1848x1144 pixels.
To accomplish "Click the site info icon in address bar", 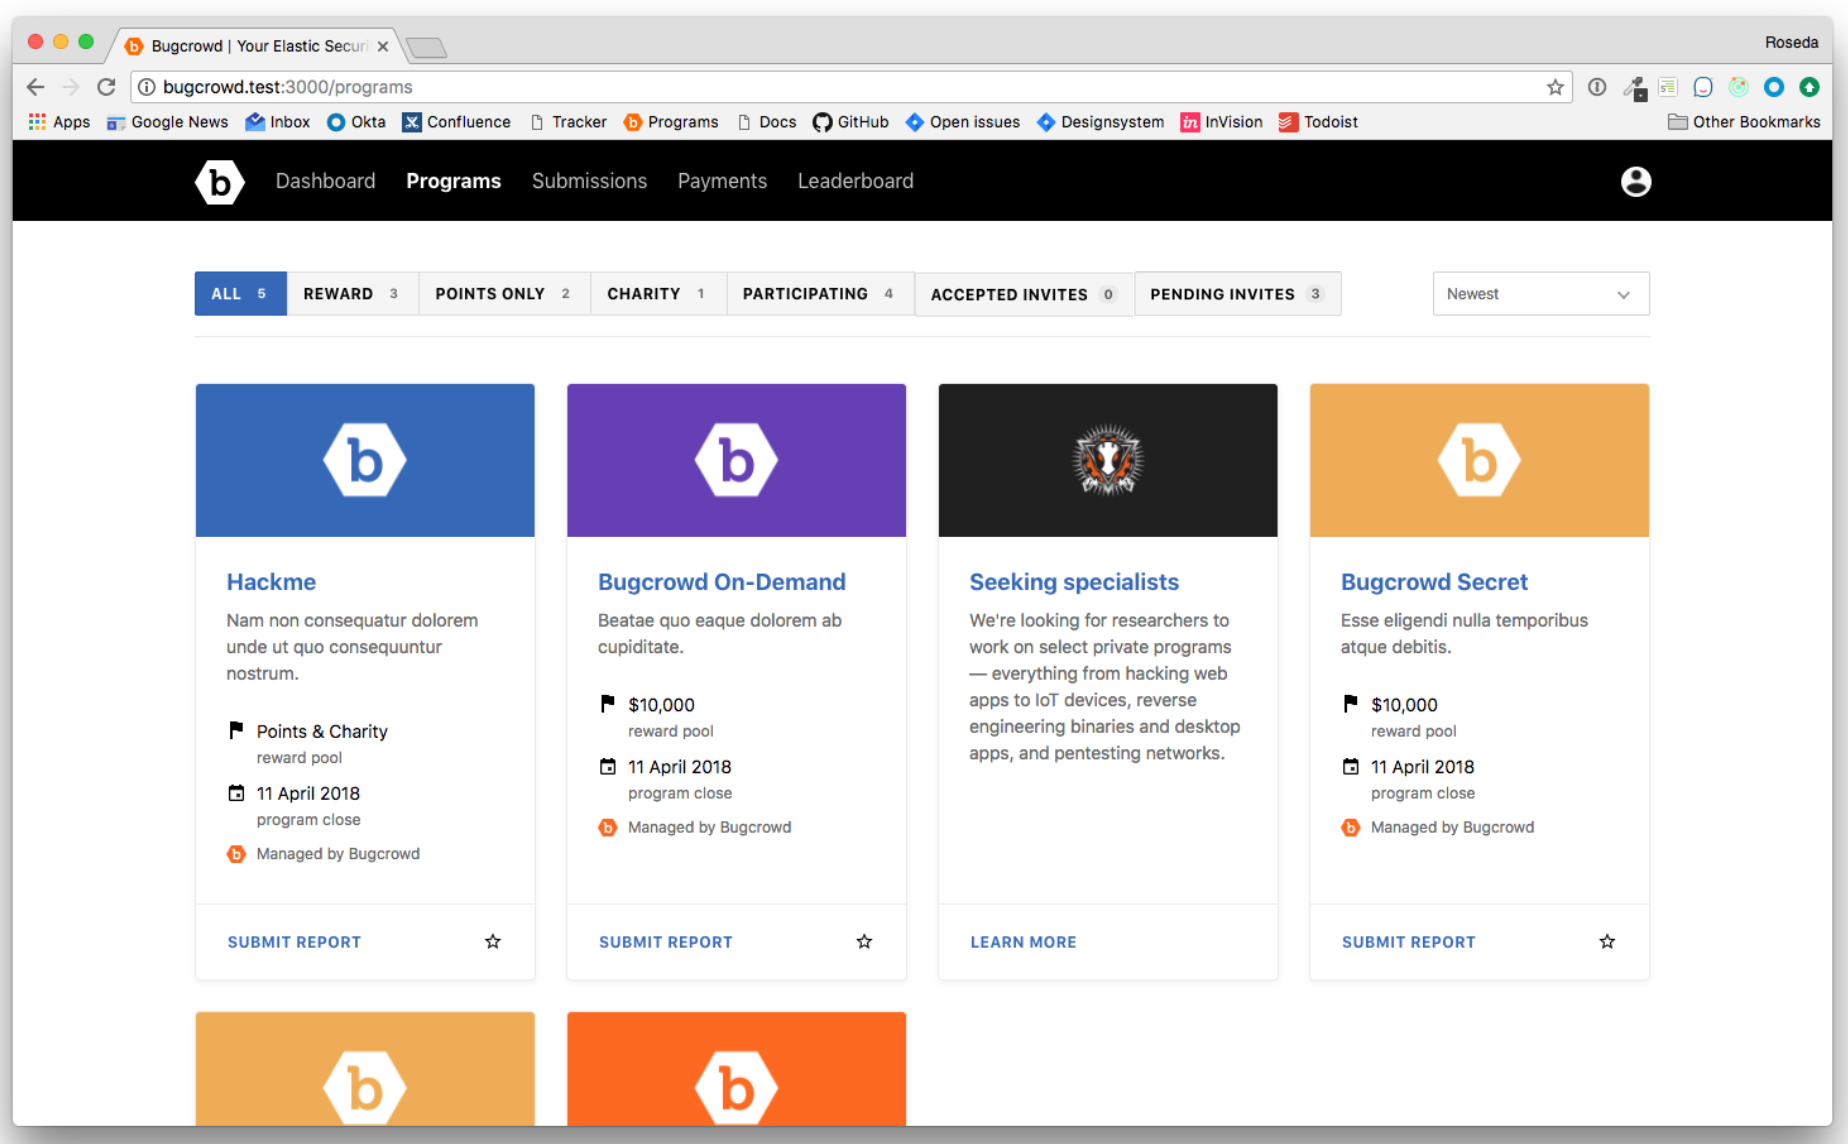I will [x=146, y=87].
